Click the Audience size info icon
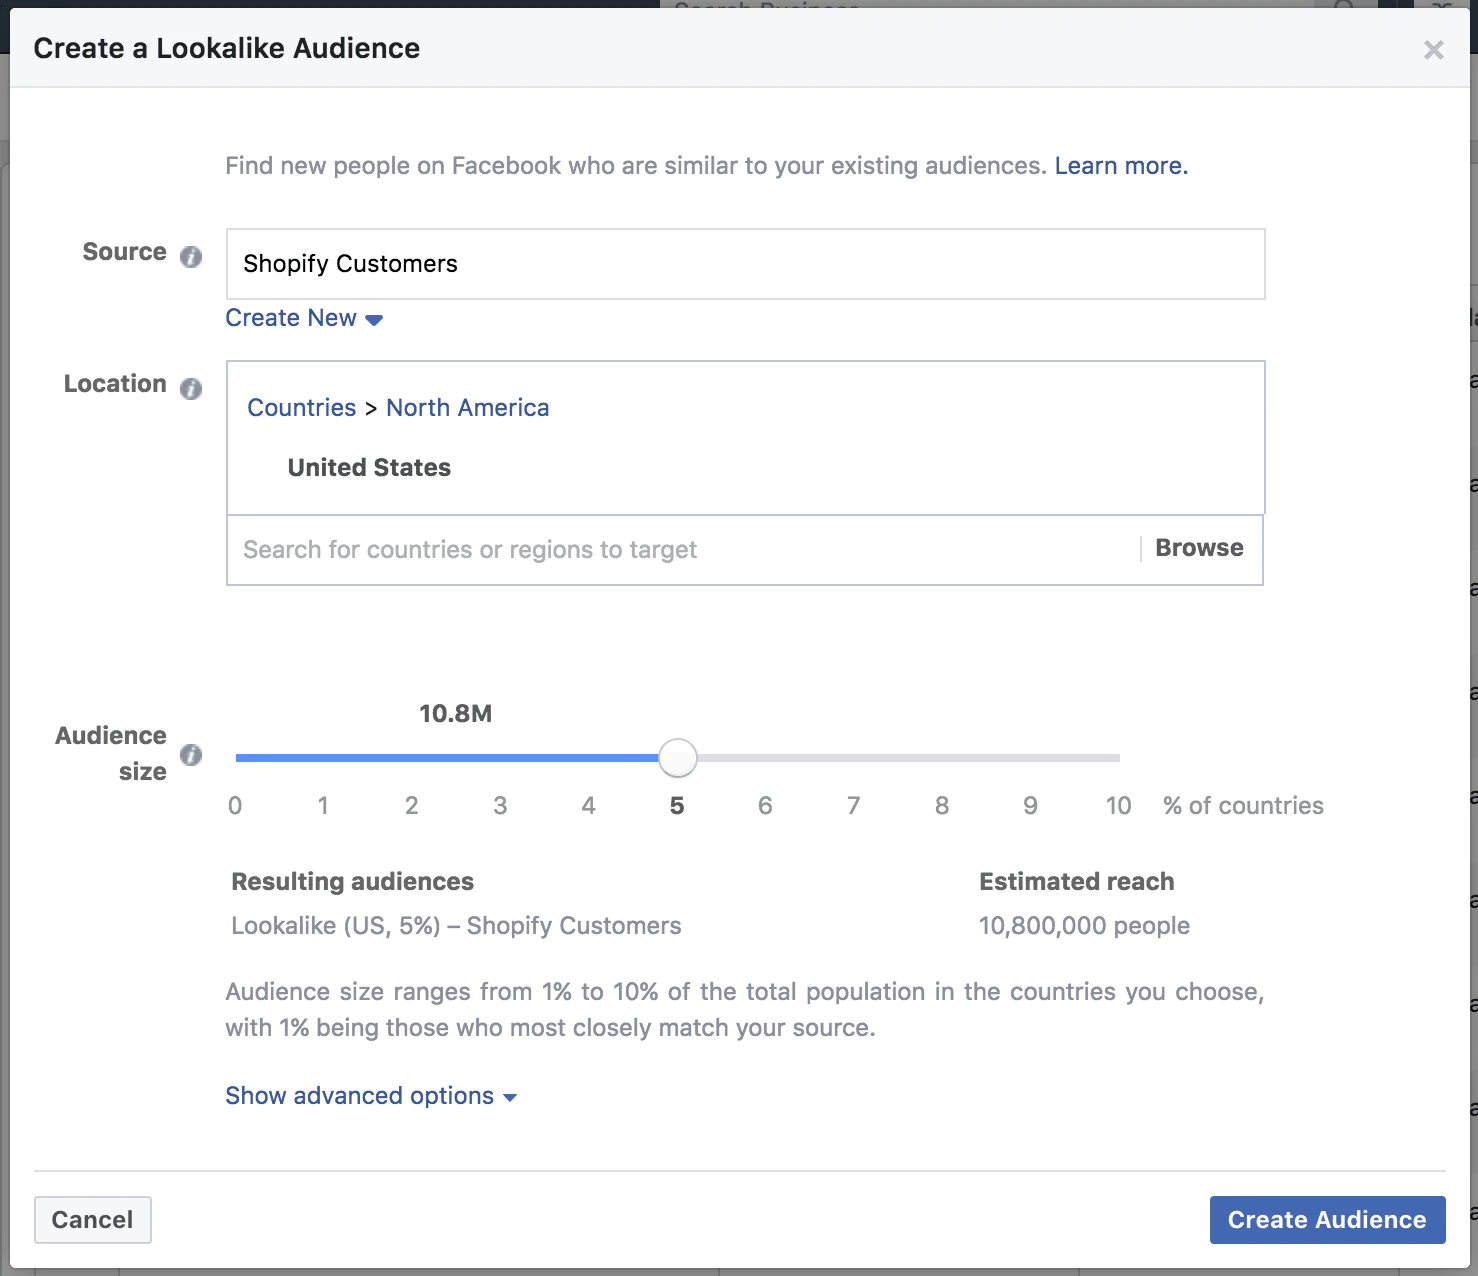The width and height of the screenshot is (1478, 1276). (191, 755)
